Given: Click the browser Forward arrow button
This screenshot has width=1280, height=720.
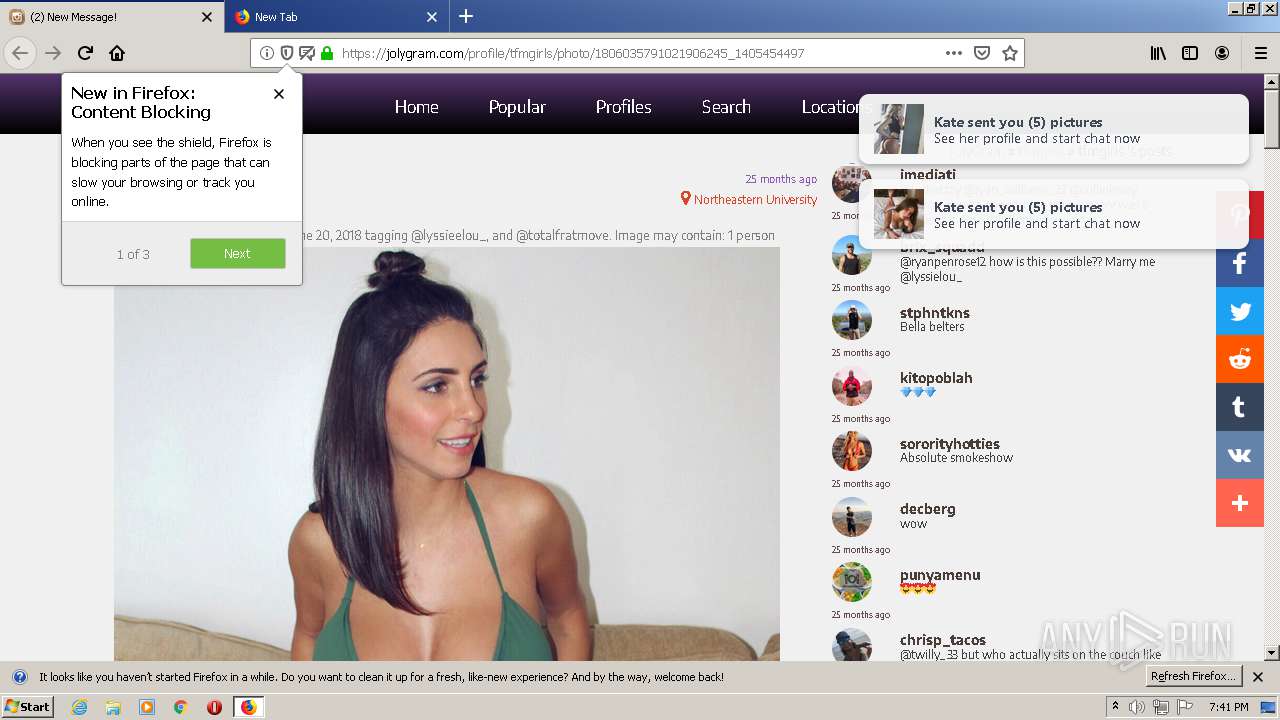Looking at the screenshot, I should [x=53, y=53].
